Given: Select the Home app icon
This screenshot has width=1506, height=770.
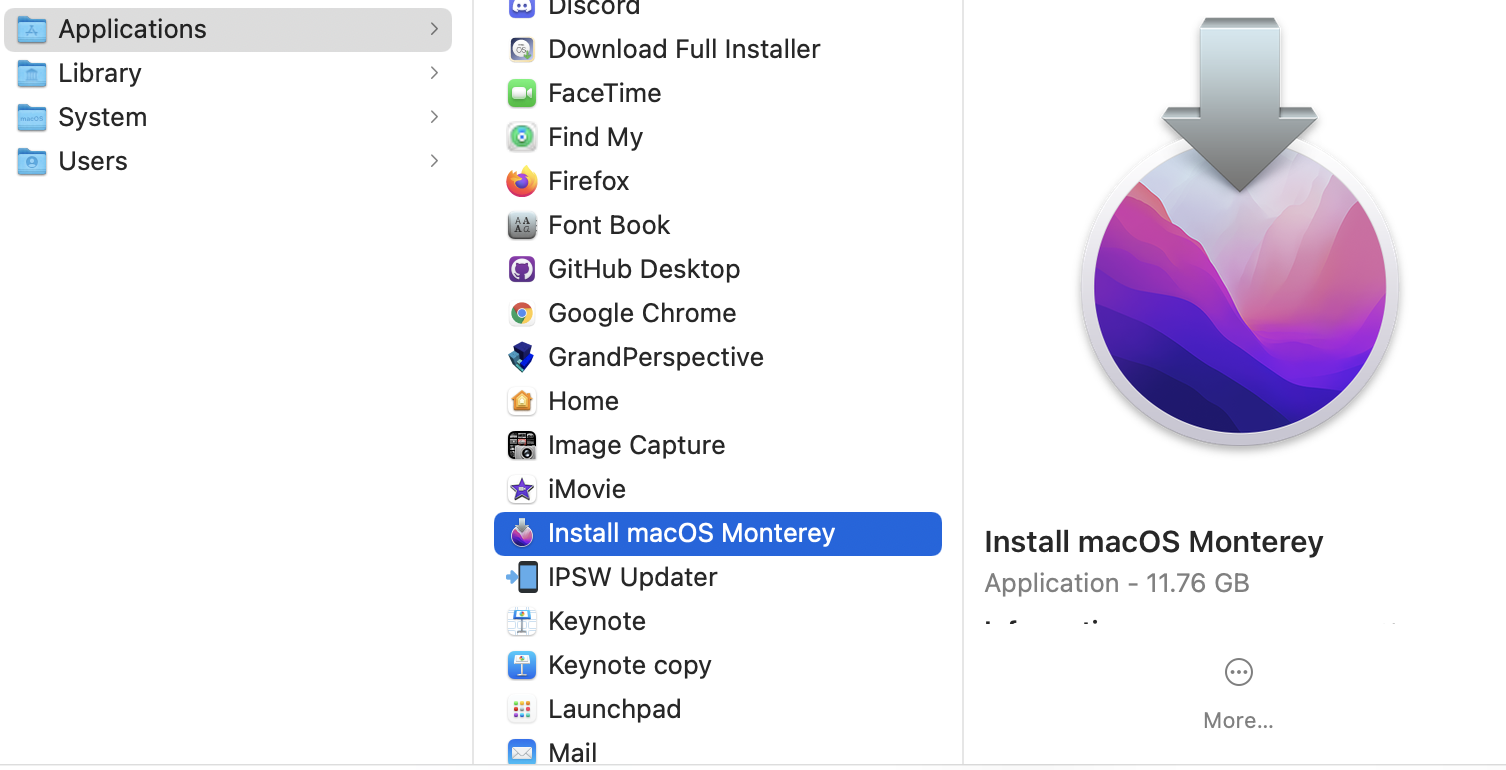Looking at the screenshot, I should tap(522, 401).
